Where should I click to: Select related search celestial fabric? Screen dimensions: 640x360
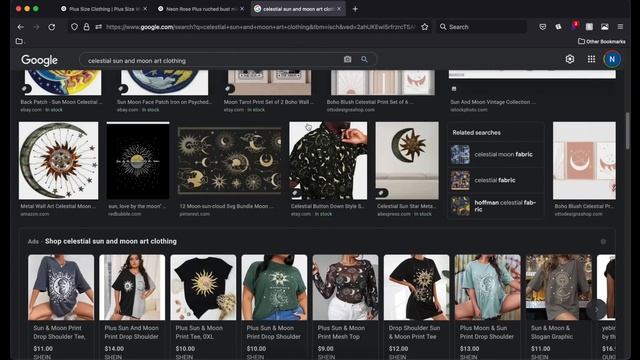pos(496,180)
